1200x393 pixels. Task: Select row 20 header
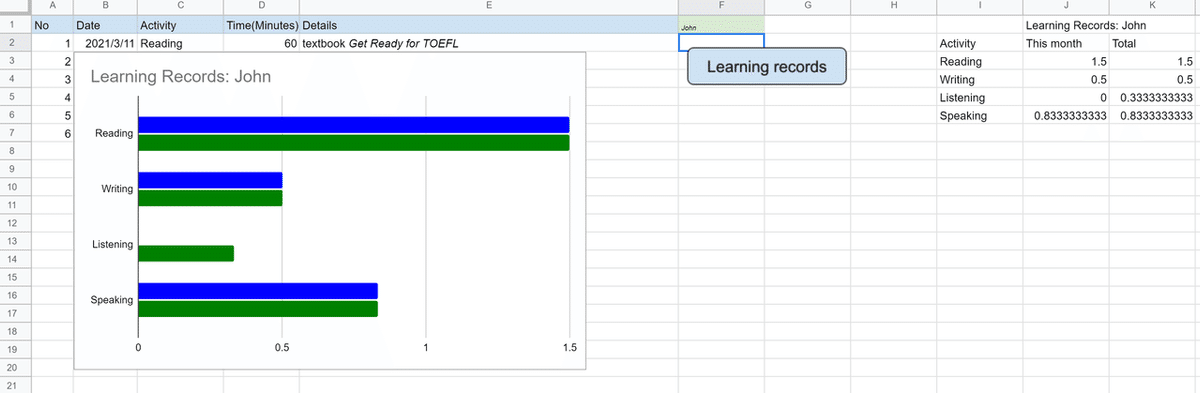[x=15, y=367]
